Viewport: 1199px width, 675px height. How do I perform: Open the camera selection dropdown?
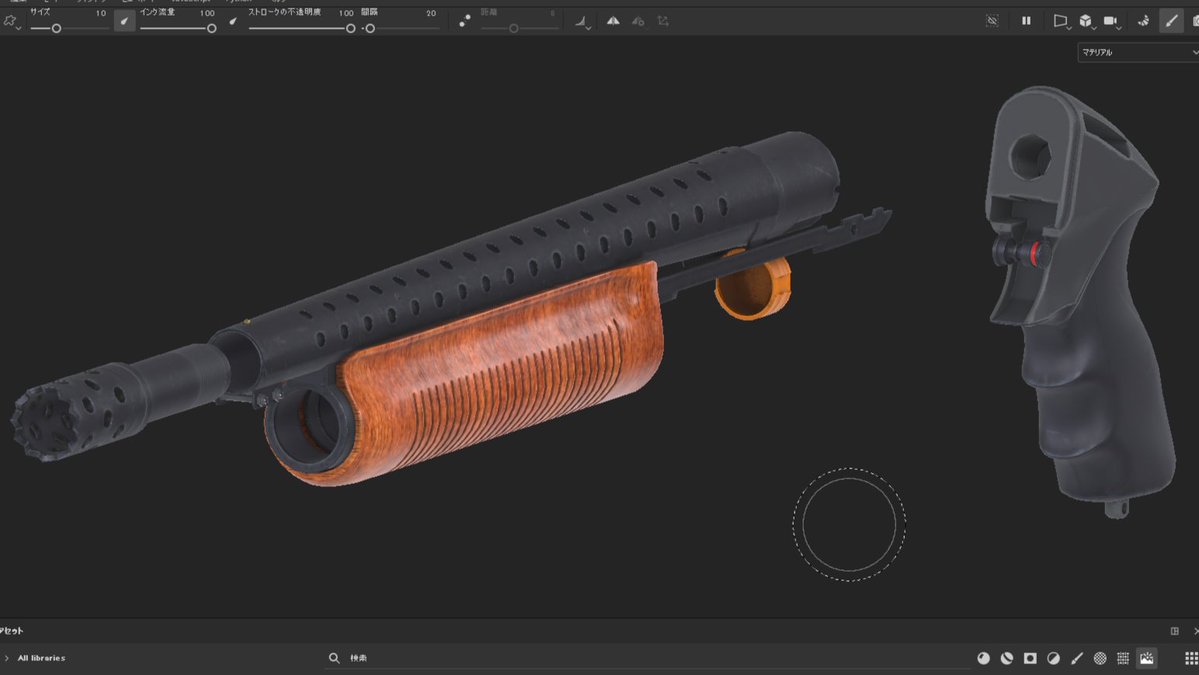click(1111, 21)
